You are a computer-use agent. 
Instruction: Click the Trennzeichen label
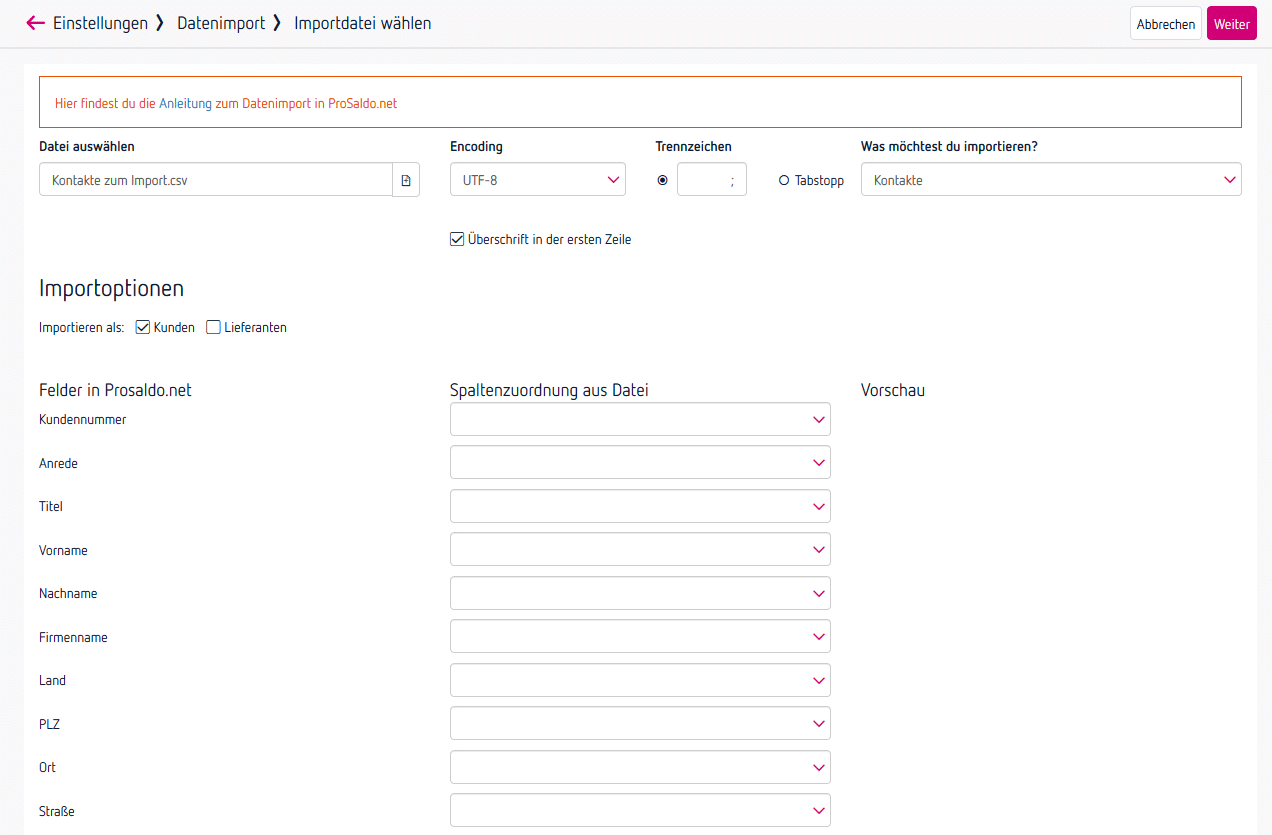point(693,146)
